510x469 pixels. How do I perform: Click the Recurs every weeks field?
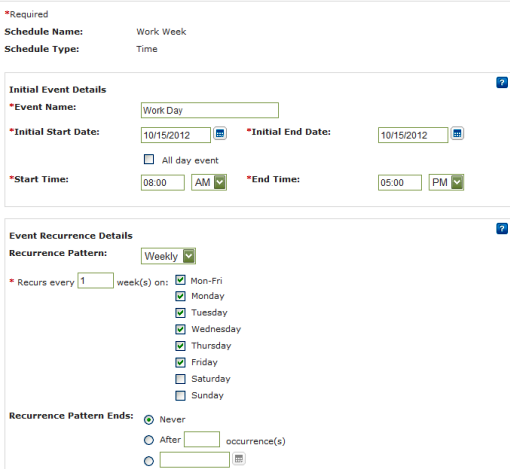pyautogui.click(x=96, y=280)
